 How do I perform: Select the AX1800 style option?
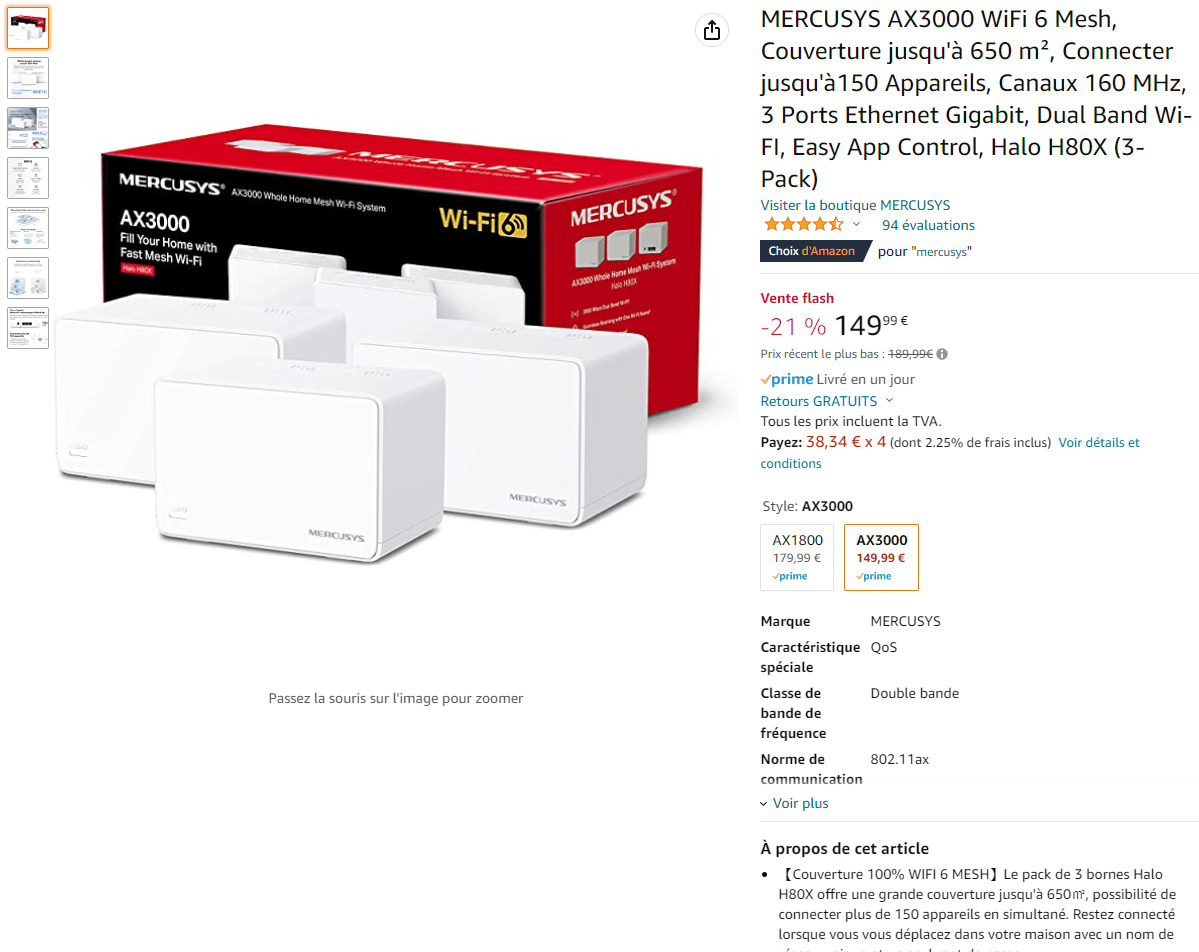click(797, 557)
